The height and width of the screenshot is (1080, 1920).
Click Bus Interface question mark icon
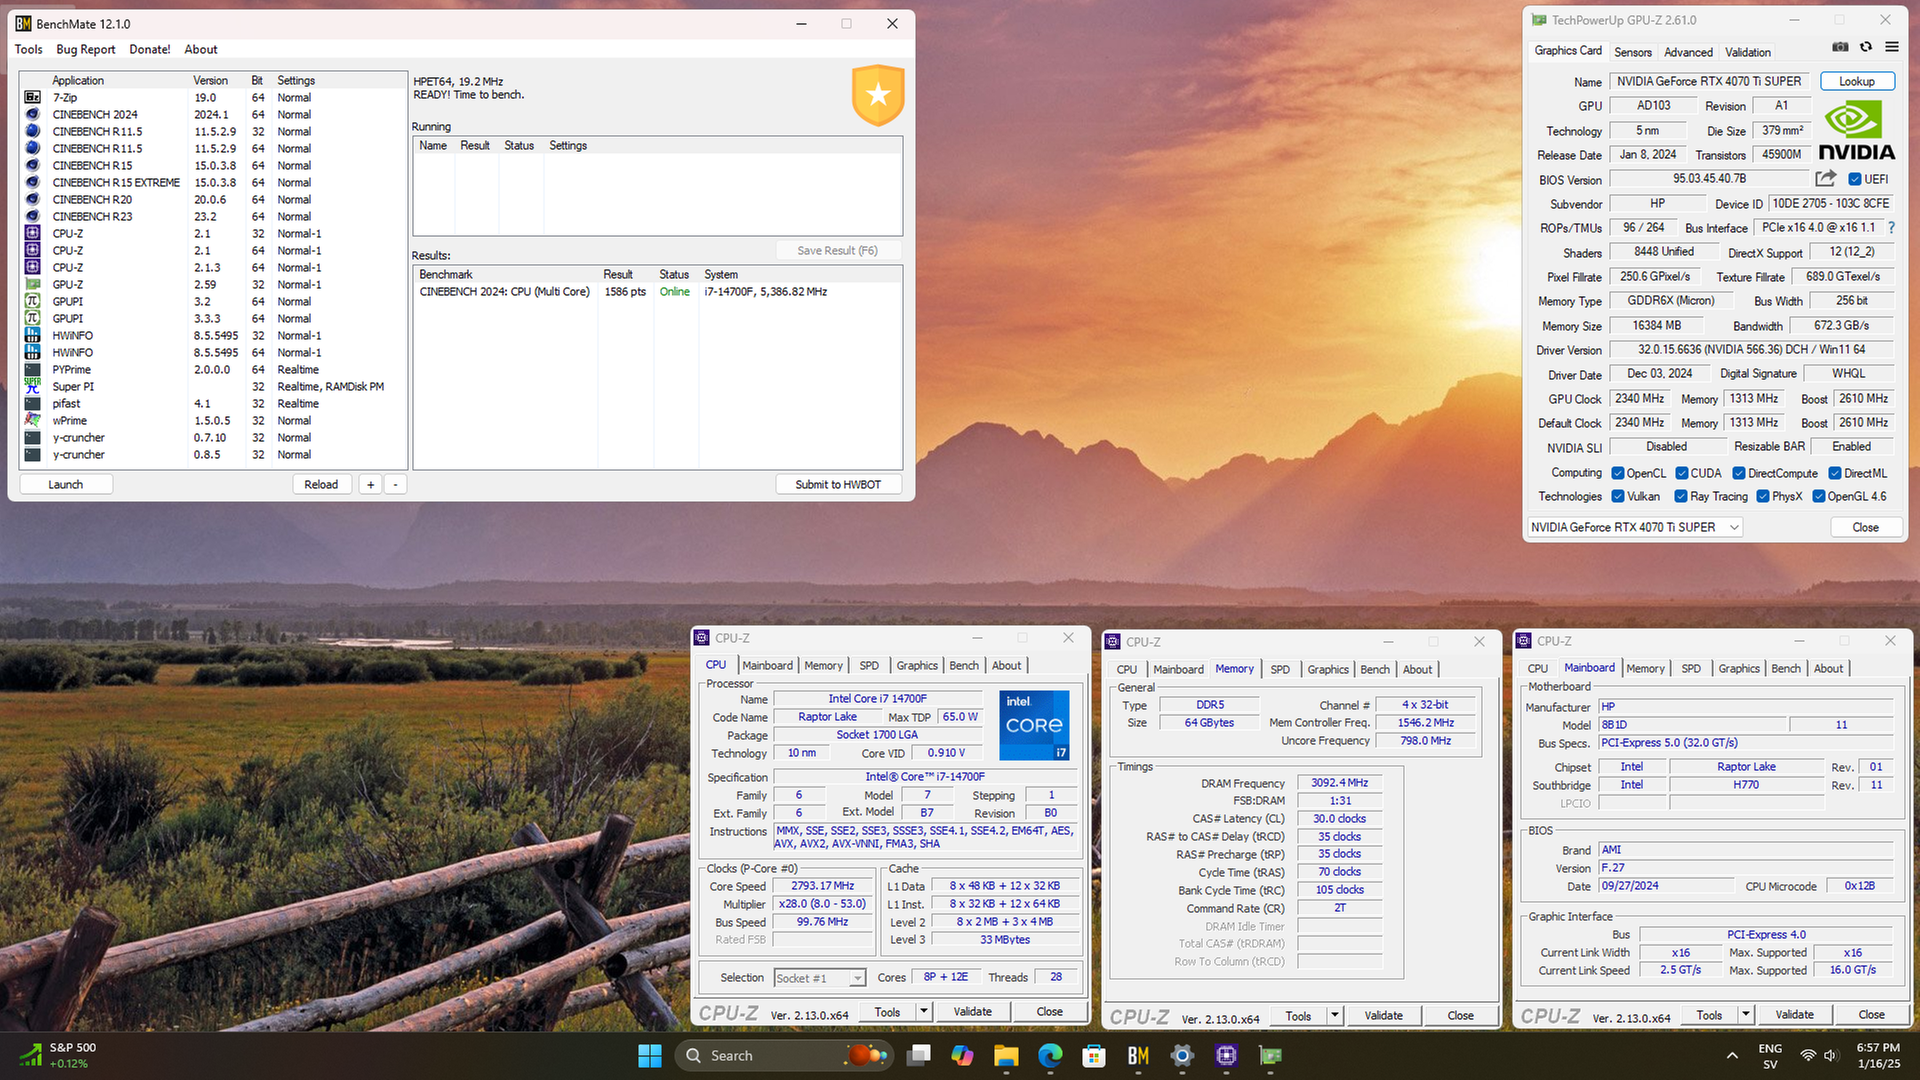coord(1892,228)
